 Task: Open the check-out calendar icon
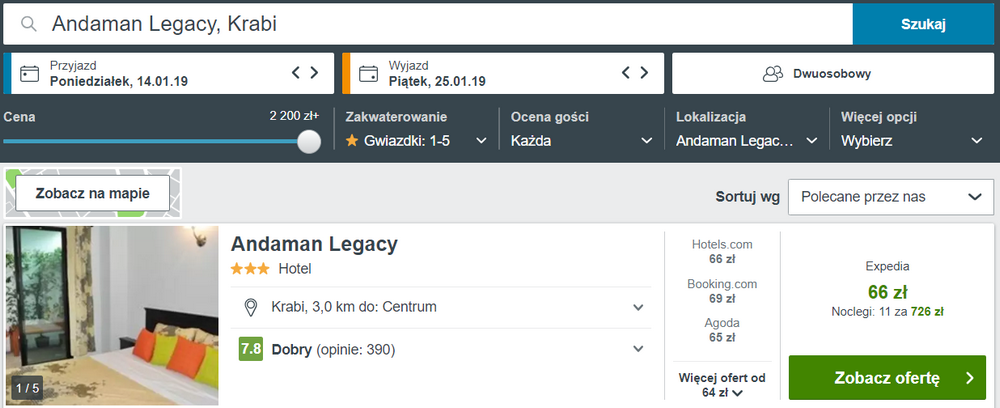click(369, 73)
